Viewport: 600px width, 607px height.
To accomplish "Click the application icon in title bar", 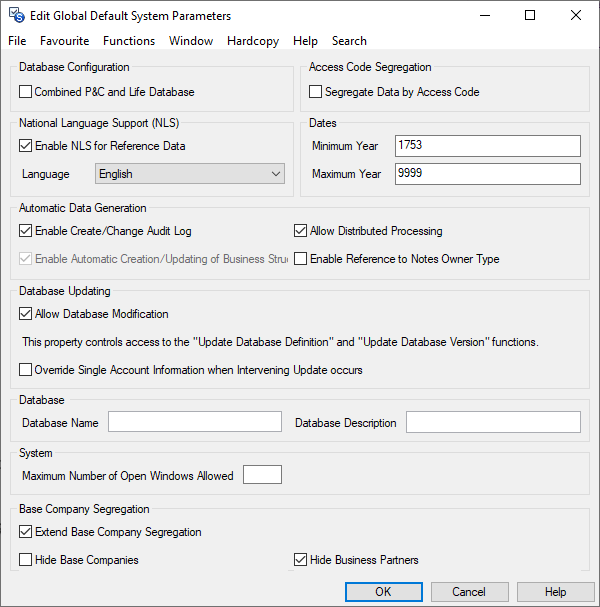I will coord(17,16).
